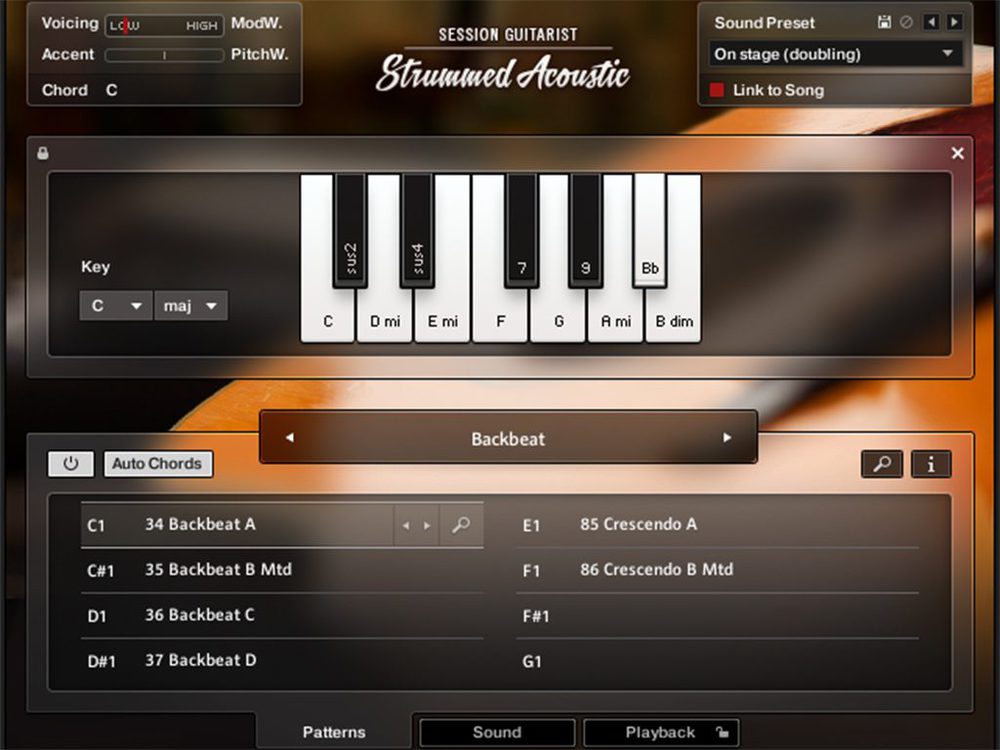1000x750 pixels.
Task: Click the reset preset circle icon
Action: tap(906, 22)
